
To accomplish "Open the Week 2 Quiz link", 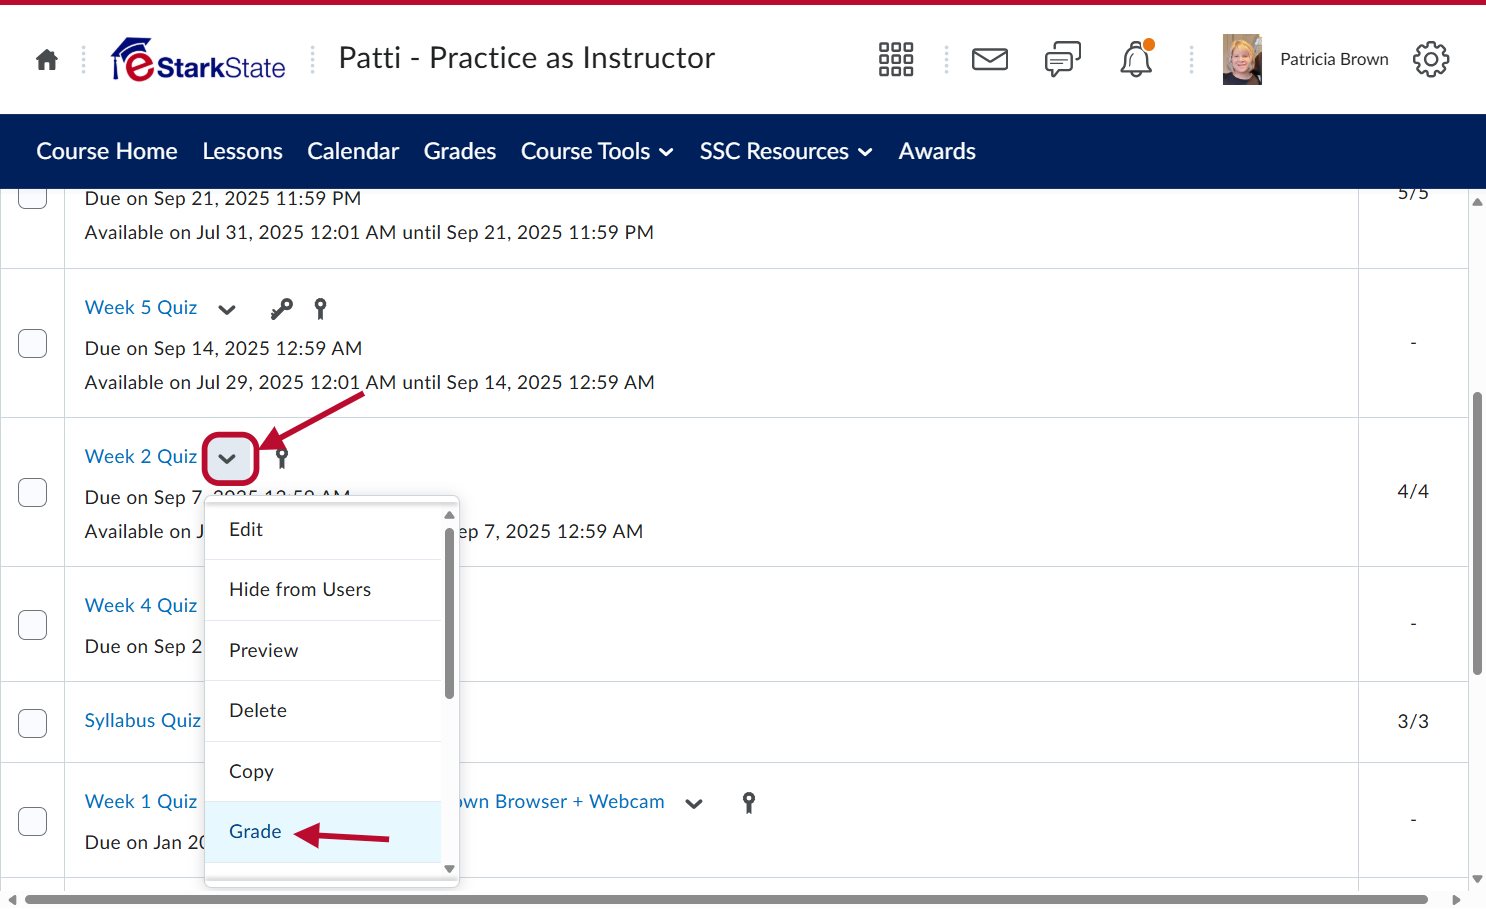I will [x=141, y=457].
